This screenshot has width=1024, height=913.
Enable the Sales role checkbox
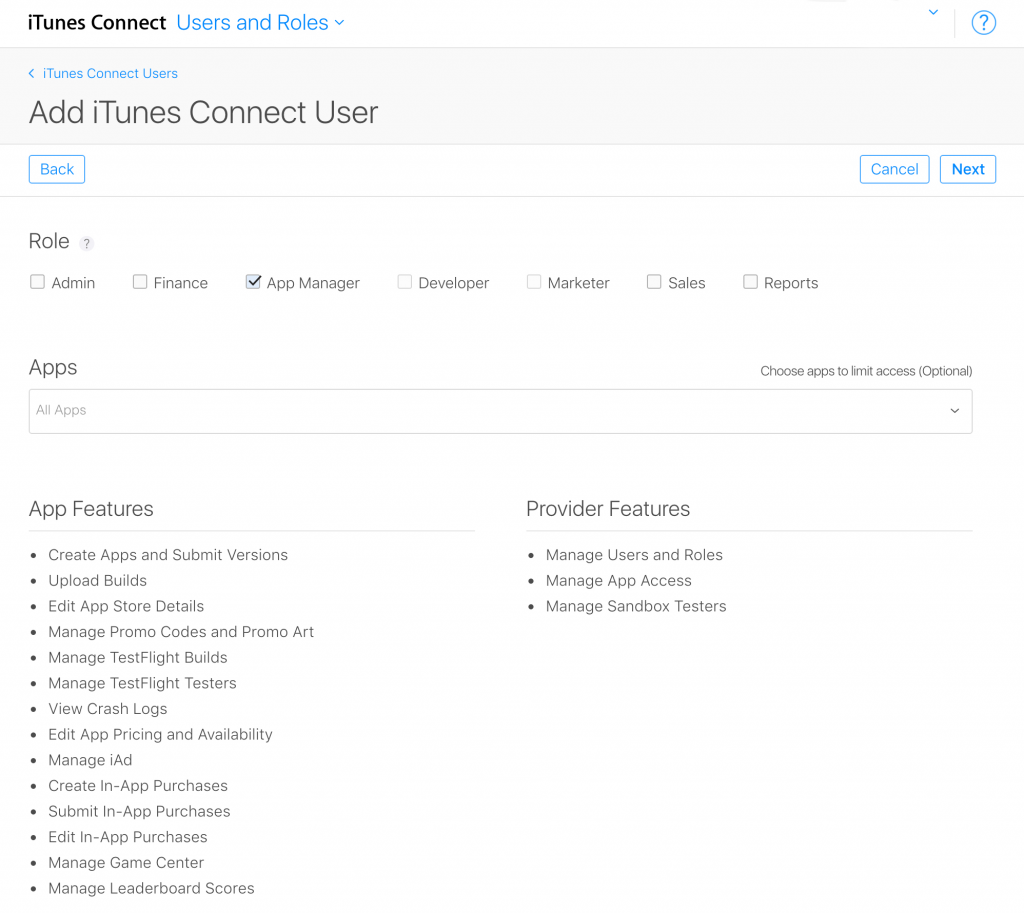click(654, 281)
